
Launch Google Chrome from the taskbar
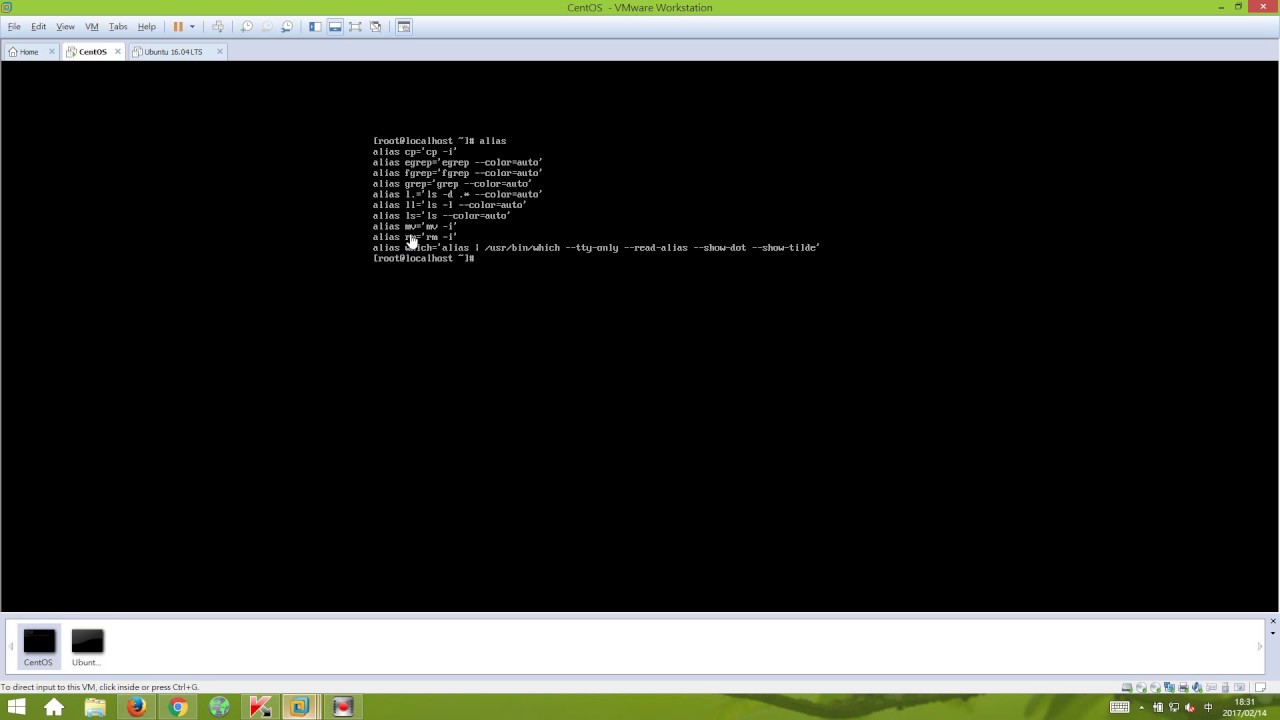coord(178,707)
